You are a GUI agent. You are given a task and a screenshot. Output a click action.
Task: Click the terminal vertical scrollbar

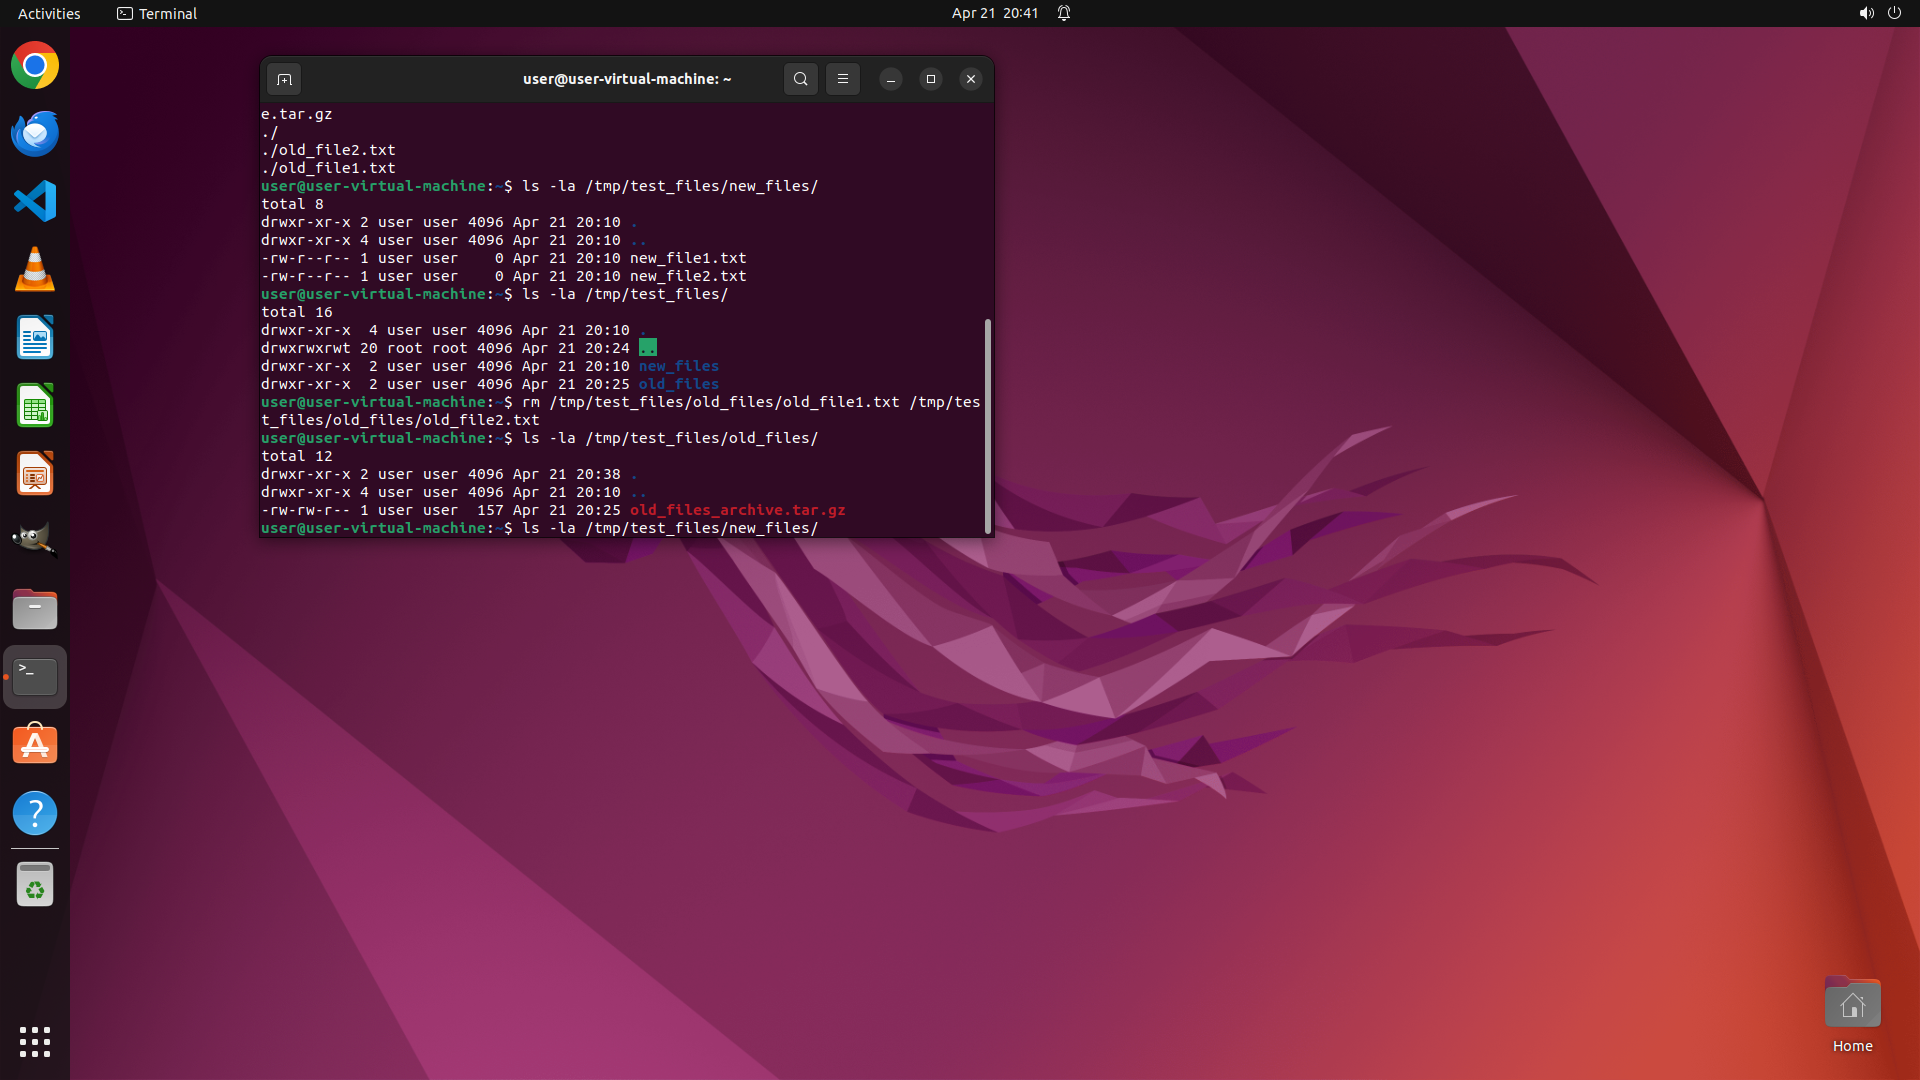988,426
